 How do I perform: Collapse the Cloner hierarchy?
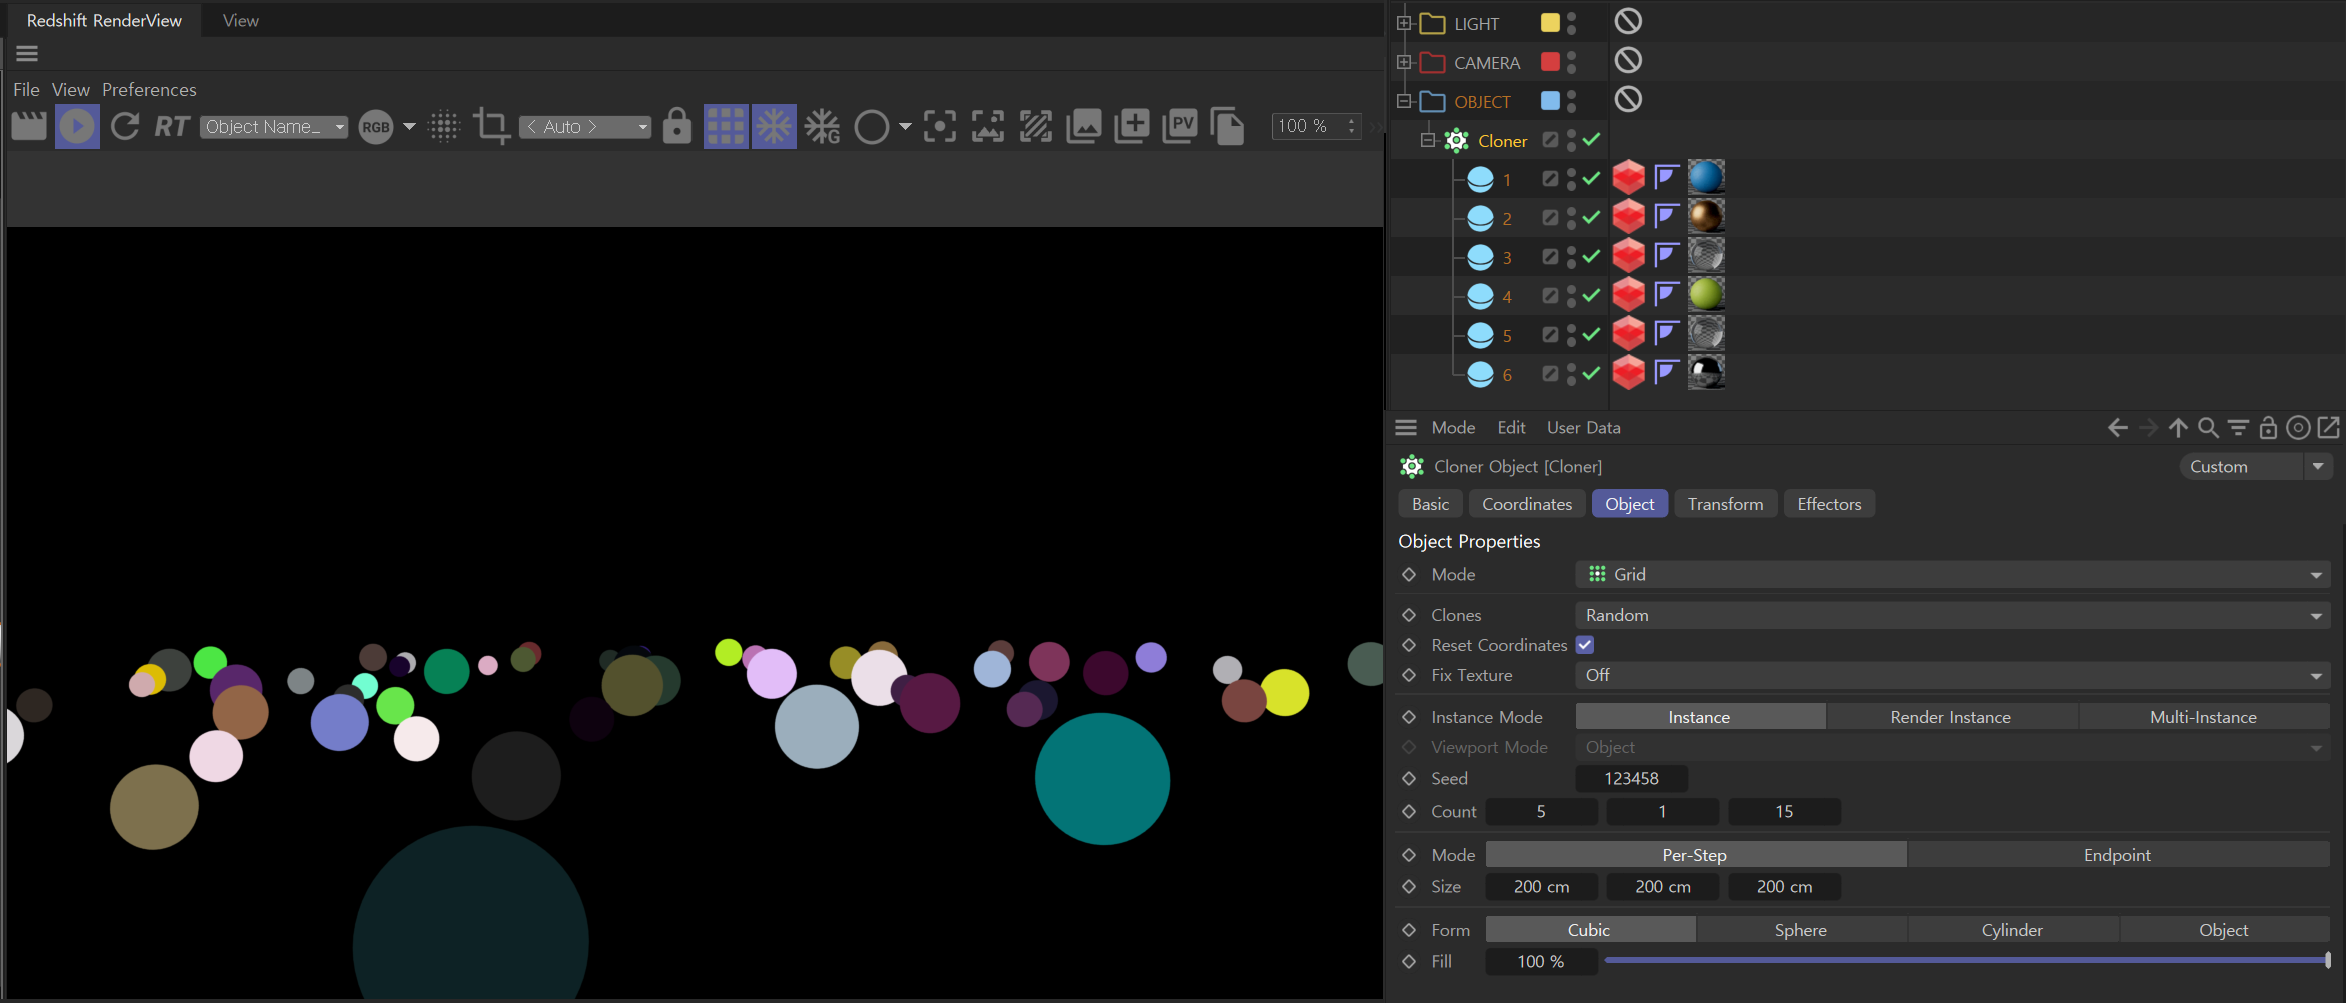pos(1428,140)
